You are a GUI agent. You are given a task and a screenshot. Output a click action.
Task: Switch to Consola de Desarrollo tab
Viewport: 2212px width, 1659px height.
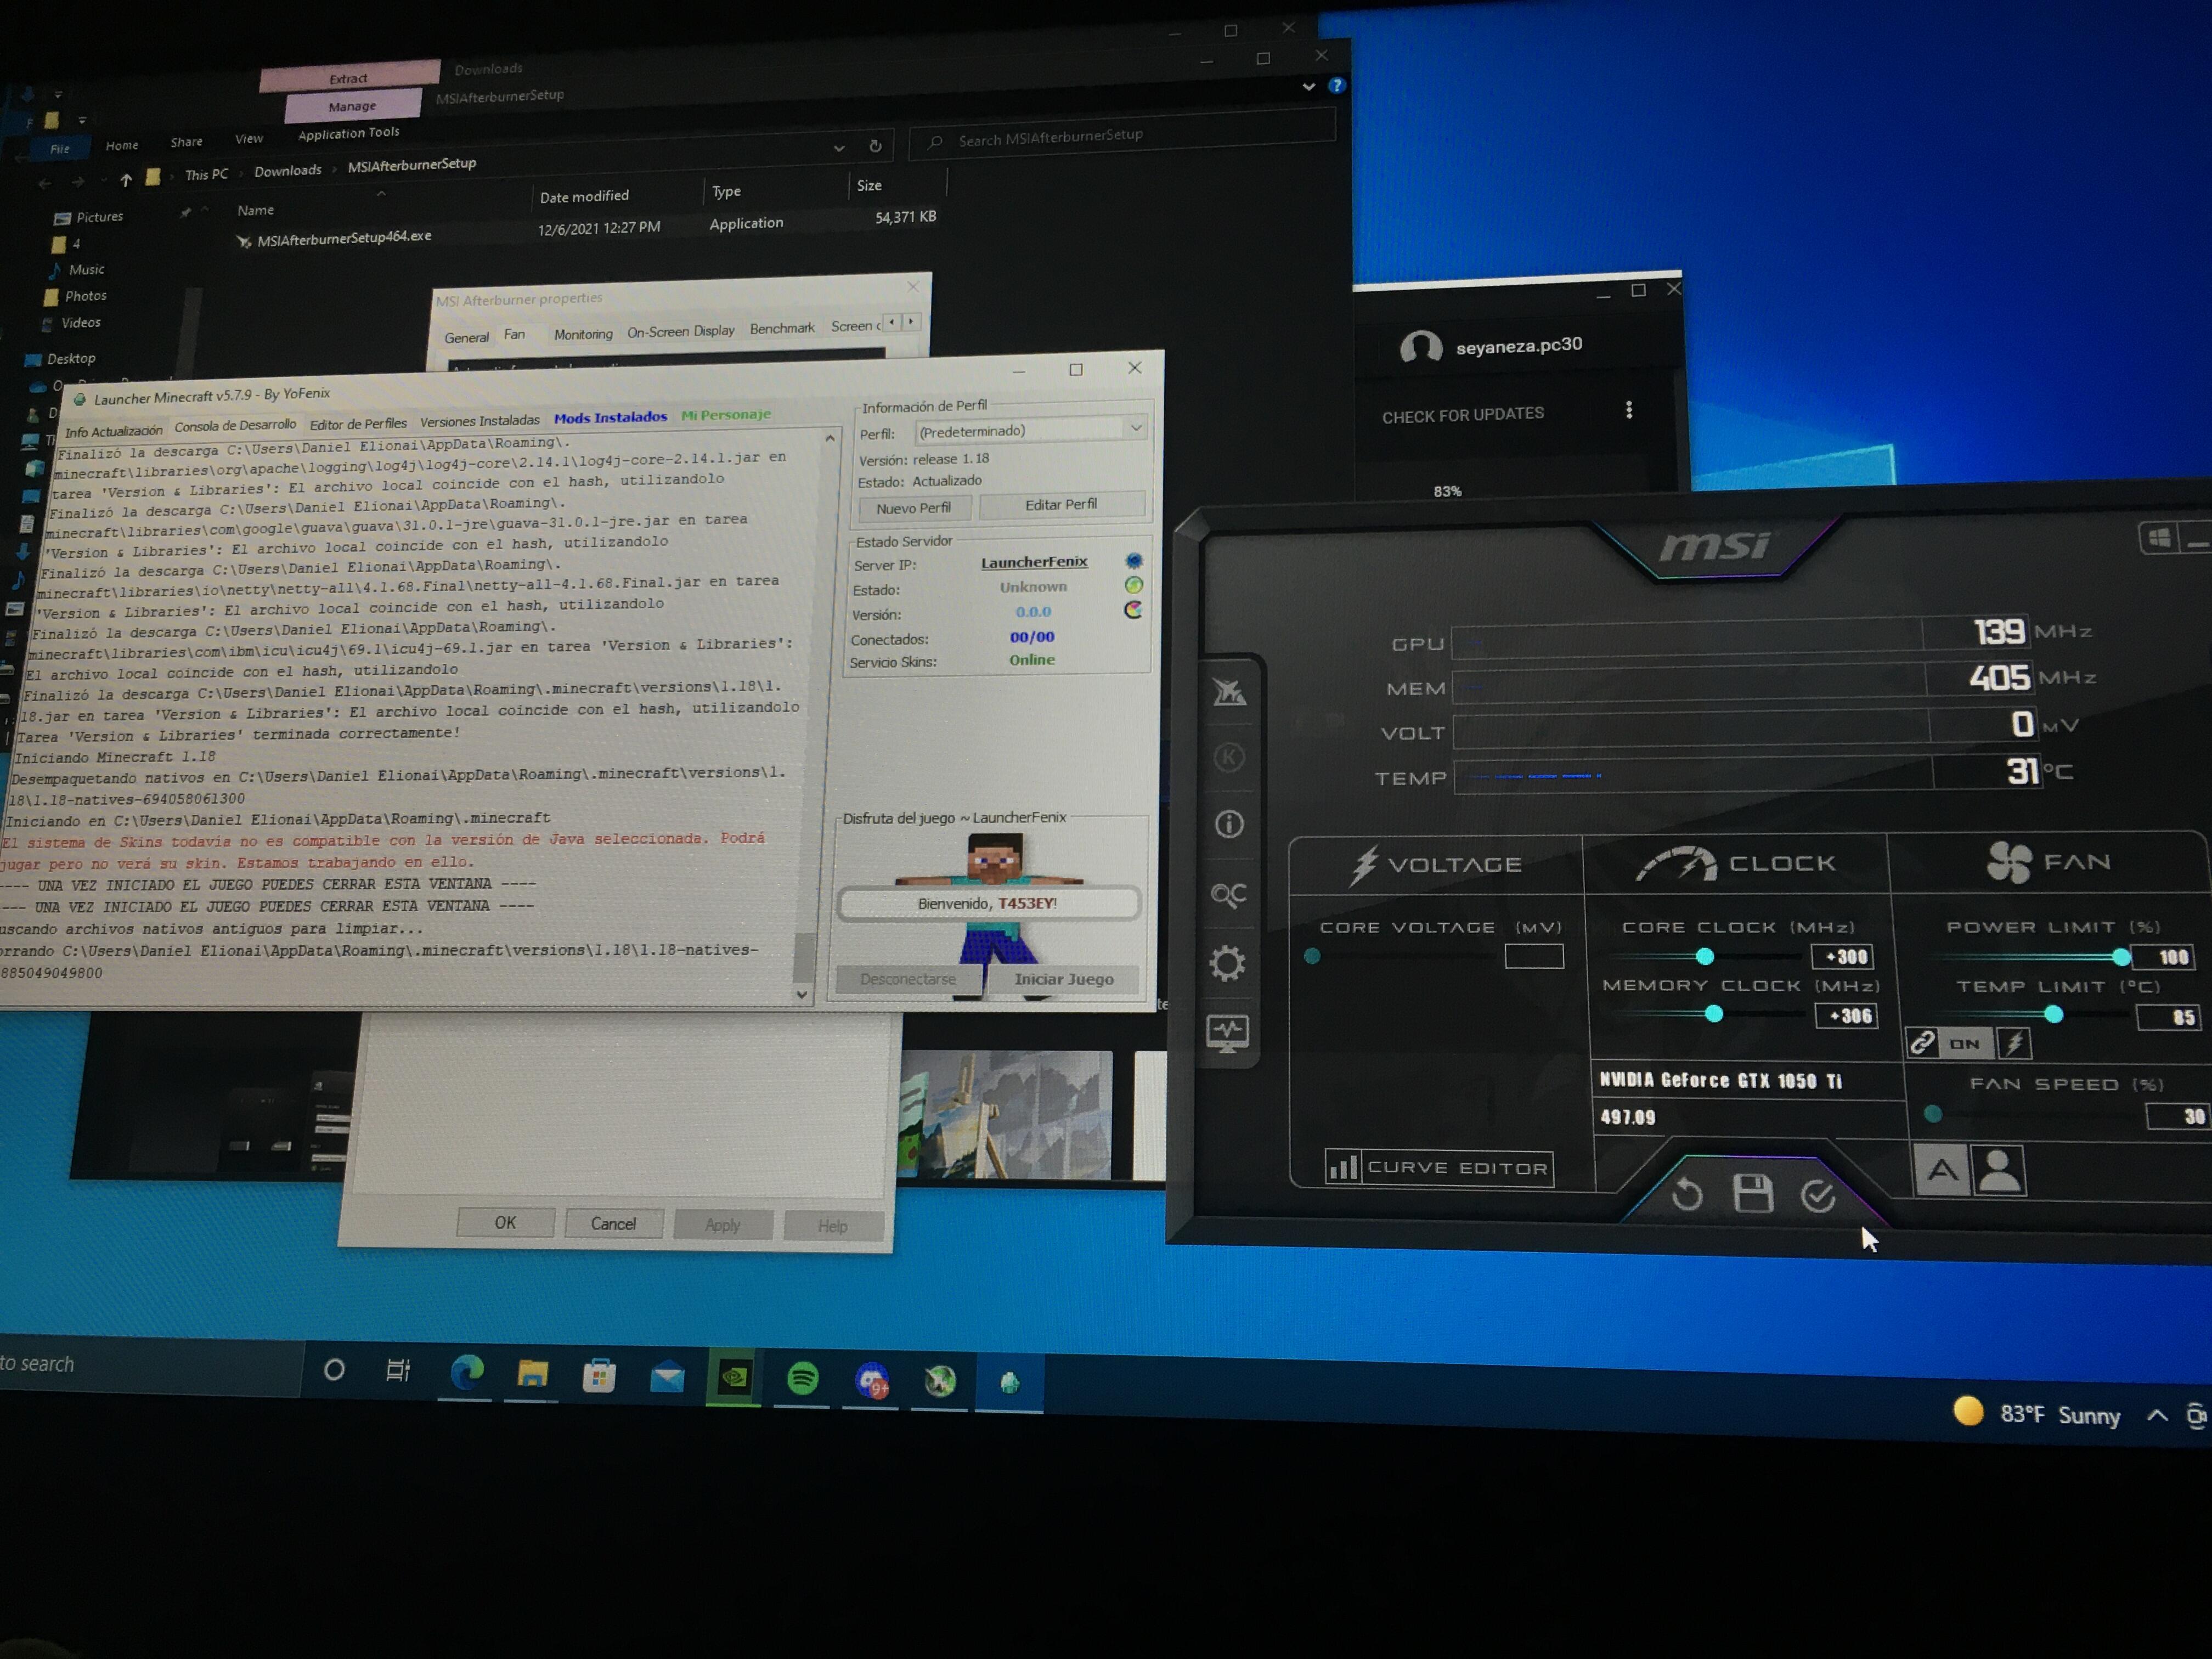(x=235, y=426)
